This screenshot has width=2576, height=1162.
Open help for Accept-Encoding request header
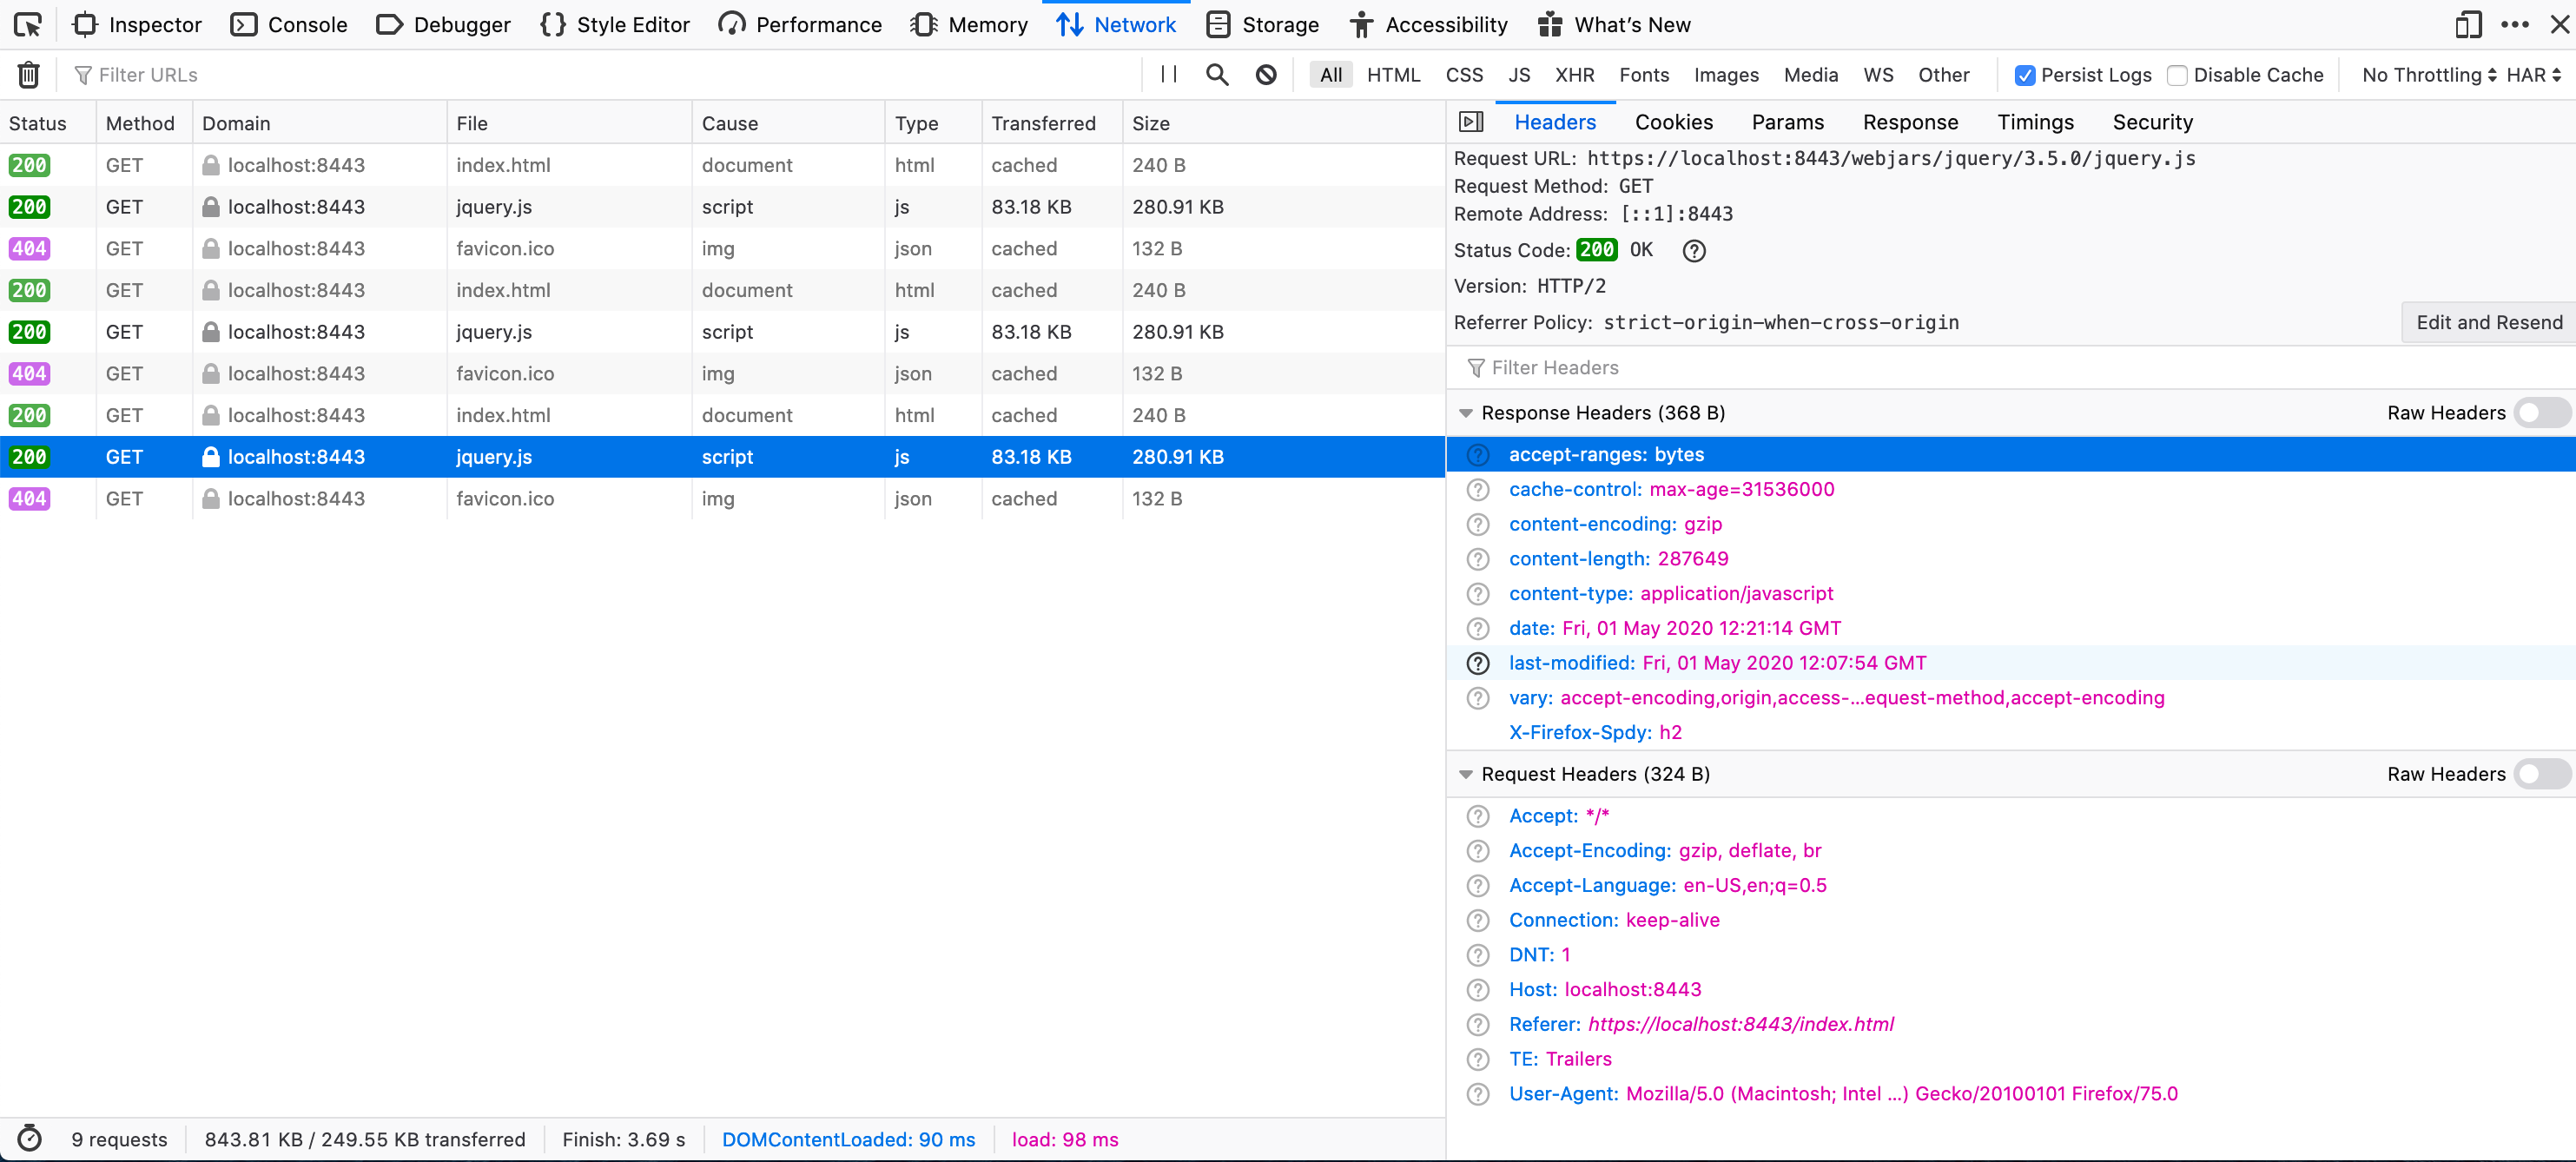tap(1478, 851)
